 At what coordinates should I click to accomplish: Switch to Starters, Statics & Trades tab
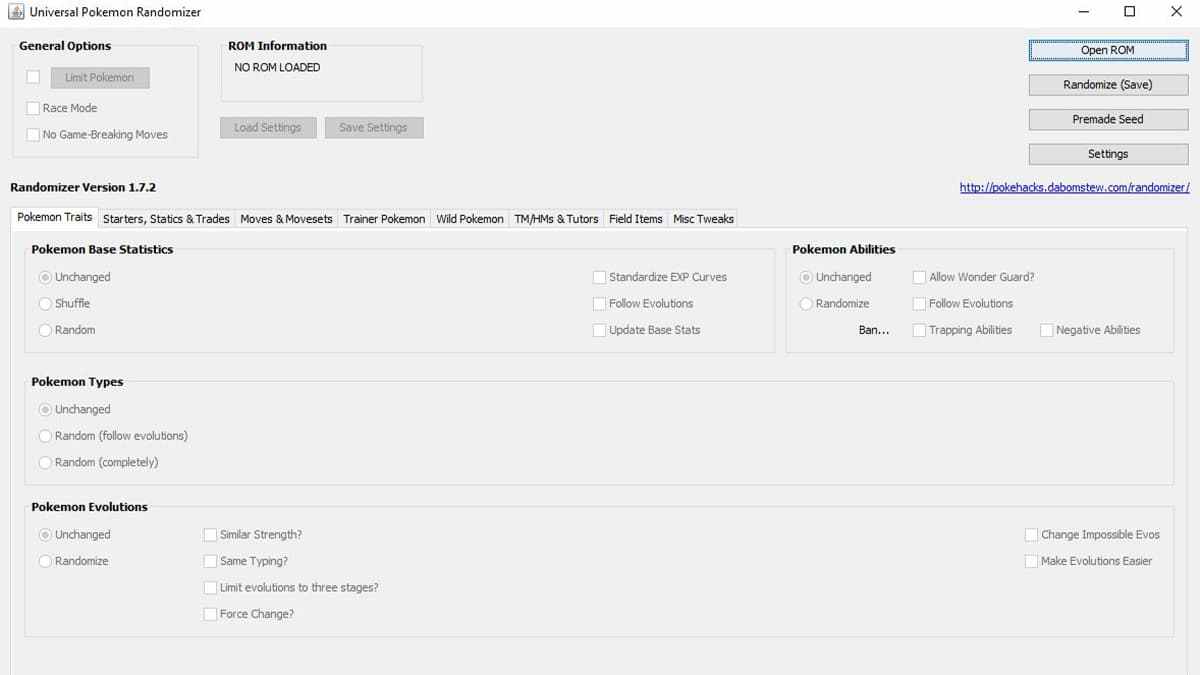pyautogui.click(x=166, y=219)
